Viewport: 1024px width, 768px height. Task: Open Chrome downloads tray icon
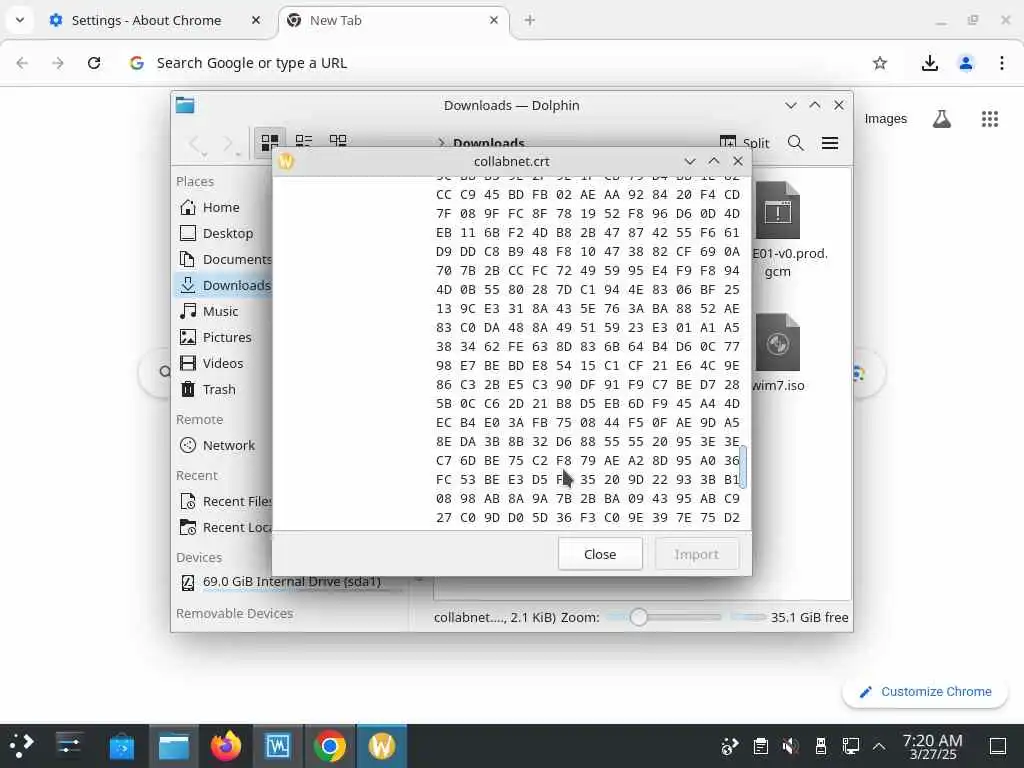929,63
